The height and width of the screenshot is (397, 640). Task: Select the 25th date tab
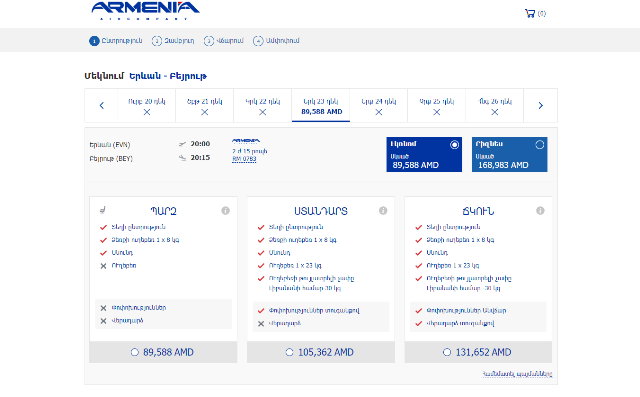coord(436,106)
